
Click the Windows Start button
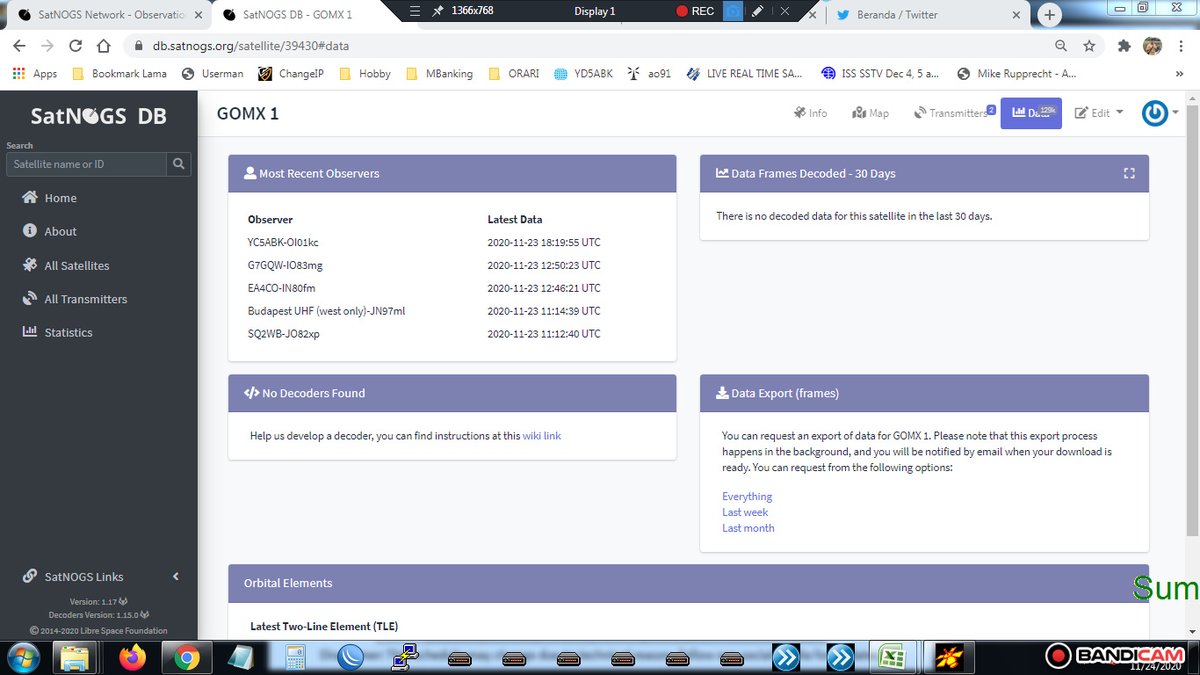[x=22, y=657]
